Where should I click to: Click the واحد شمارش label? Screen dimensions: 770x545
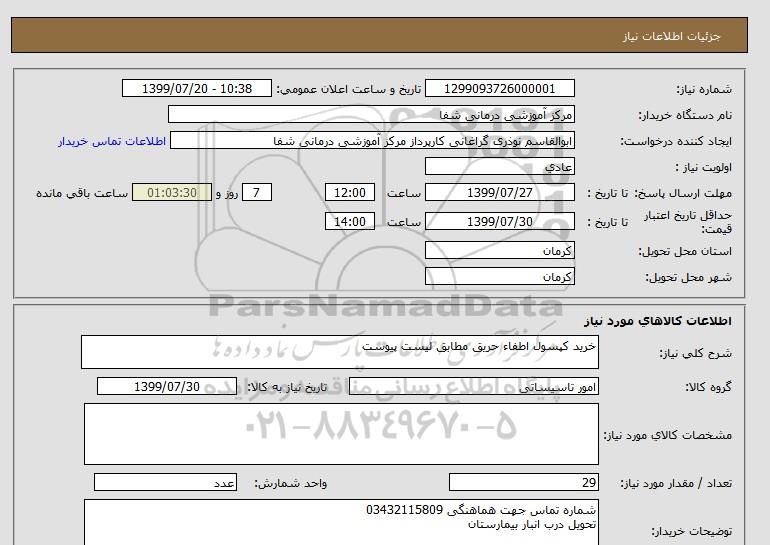290,483
